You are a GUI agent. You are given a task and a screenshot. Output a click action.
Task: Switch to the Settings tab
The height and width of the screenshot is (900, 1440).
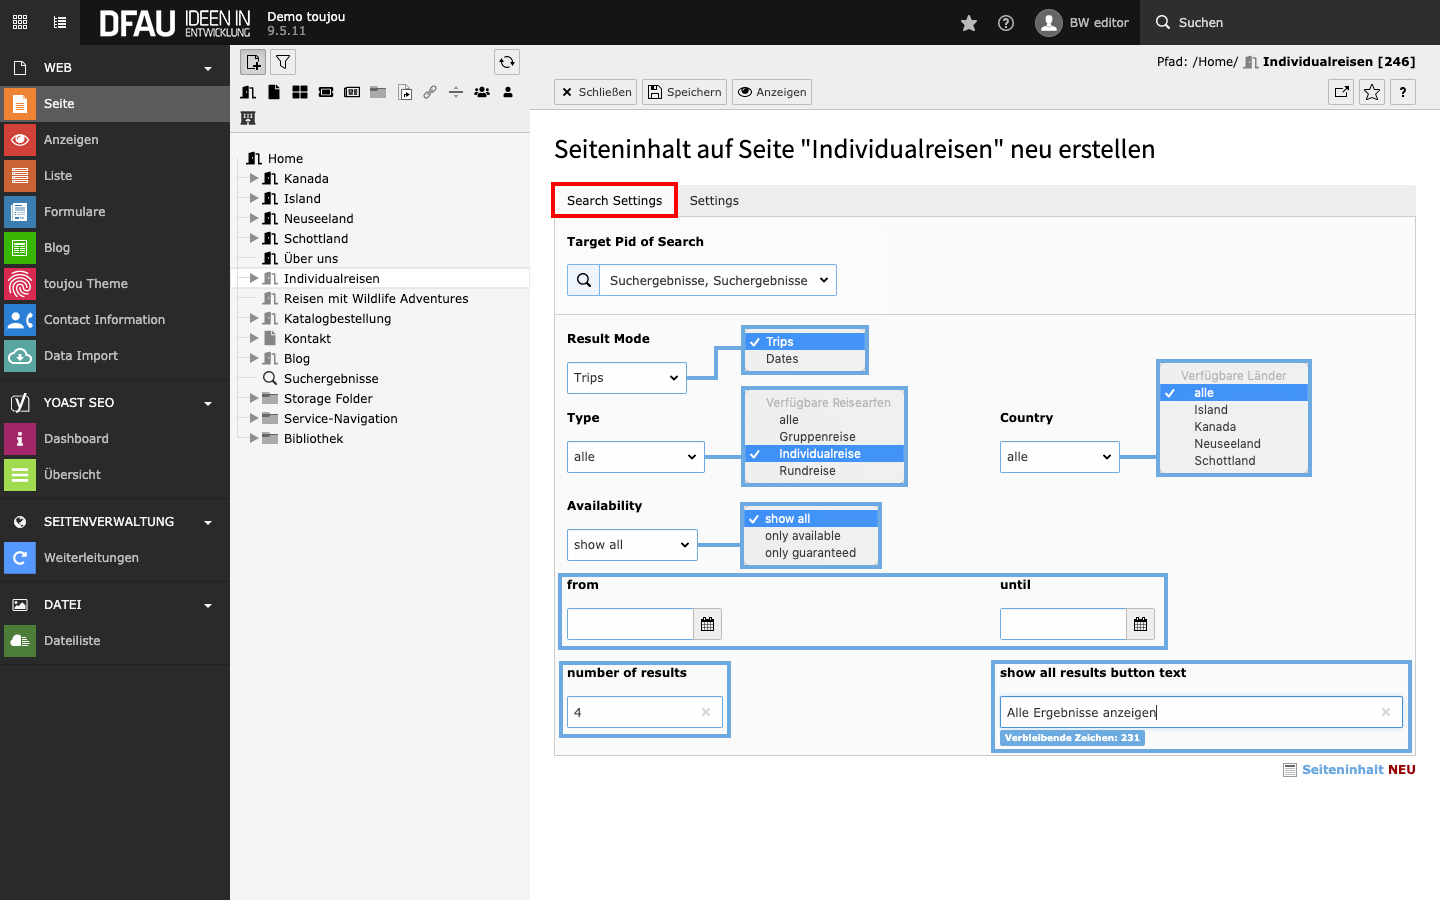click(x=714, y=201)
